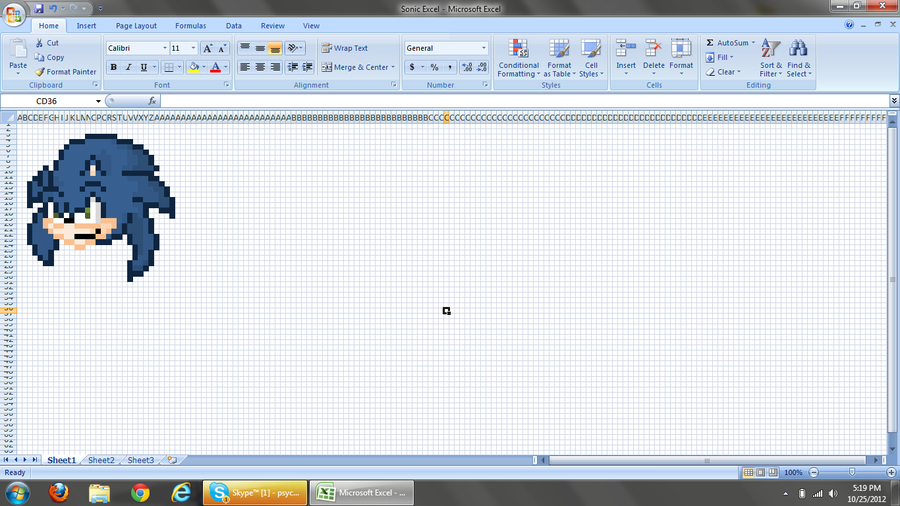Switch to the Formulas tab
The image size is (900, 506).
(191, 26)
